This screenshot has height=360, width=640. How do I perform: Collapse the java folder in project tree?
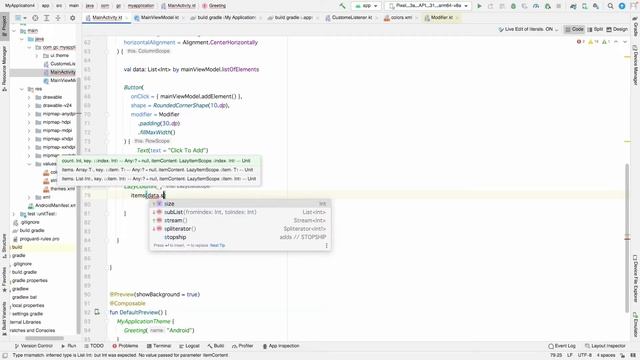pos(22,39)
